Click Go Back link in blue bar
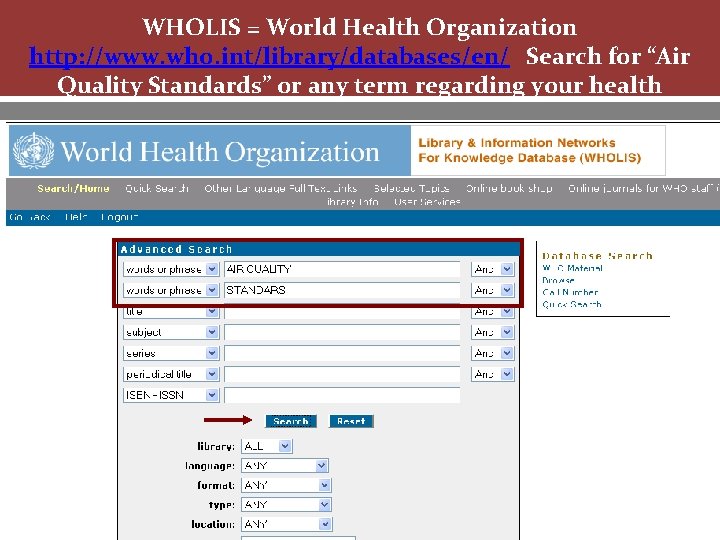The width and height of the screenshot is (720, 540). coord(29,217)
